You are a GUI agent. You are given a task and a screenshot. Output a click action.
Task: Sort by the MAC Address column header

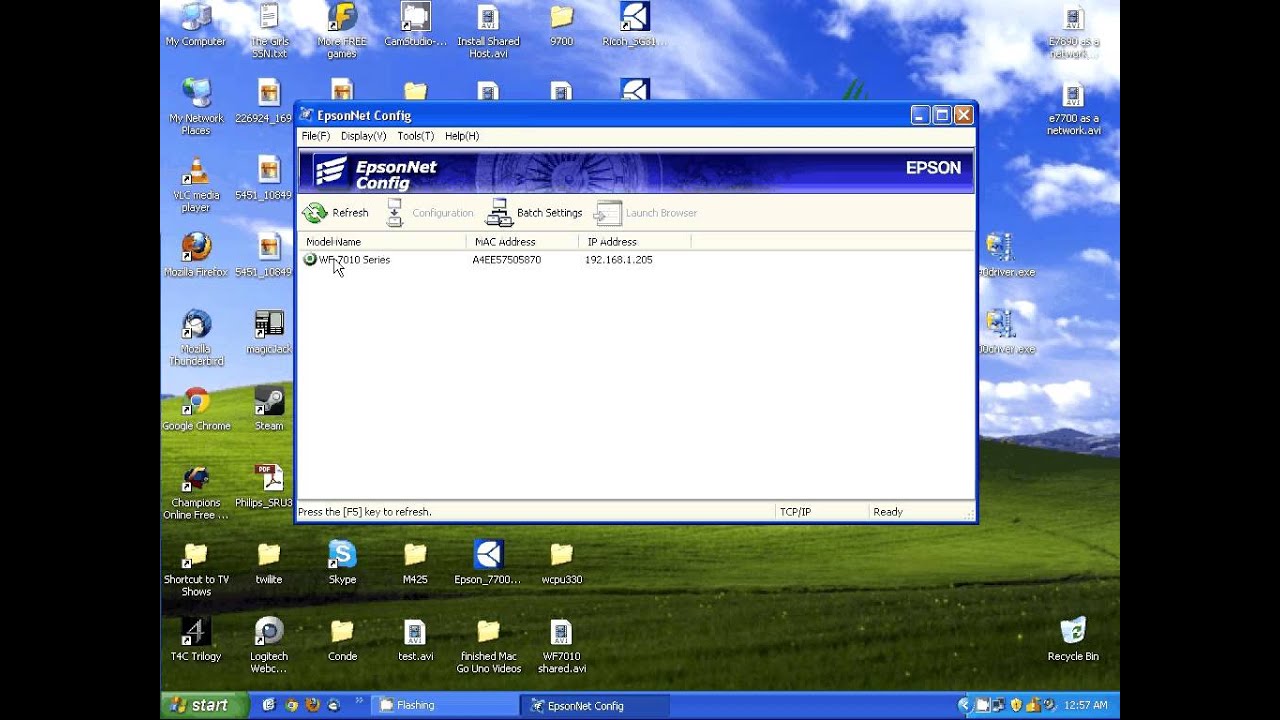(522, 242)
